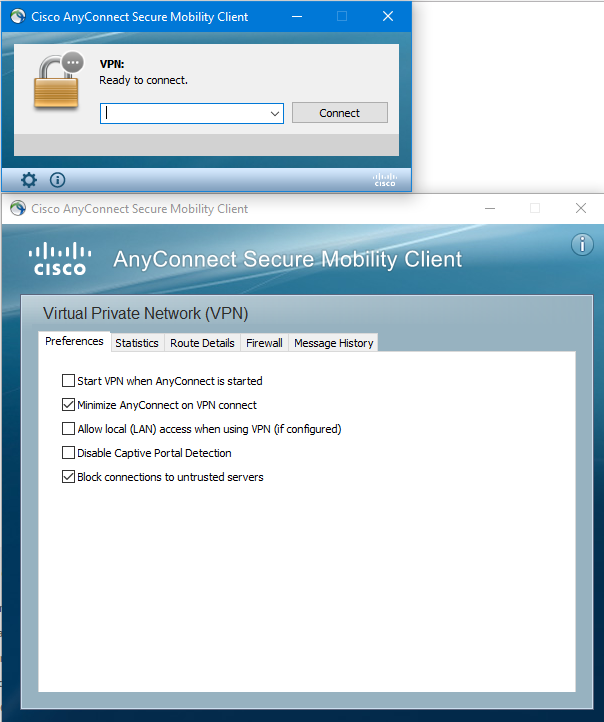Open settings with the gear icon
Screen dimensions: 604x722
(x=29, y=180)
